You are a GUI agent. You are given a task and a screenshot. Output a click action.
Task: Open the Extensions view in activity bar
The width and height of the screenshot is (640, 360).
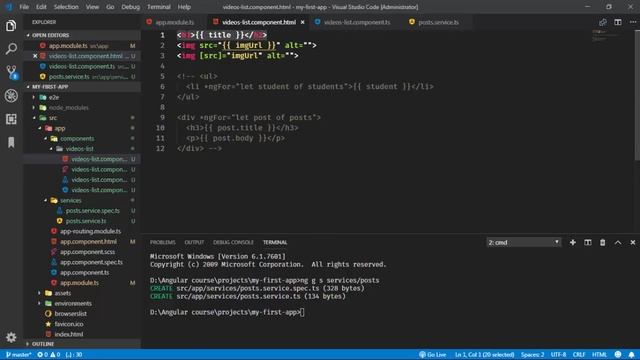pos(11,119)
